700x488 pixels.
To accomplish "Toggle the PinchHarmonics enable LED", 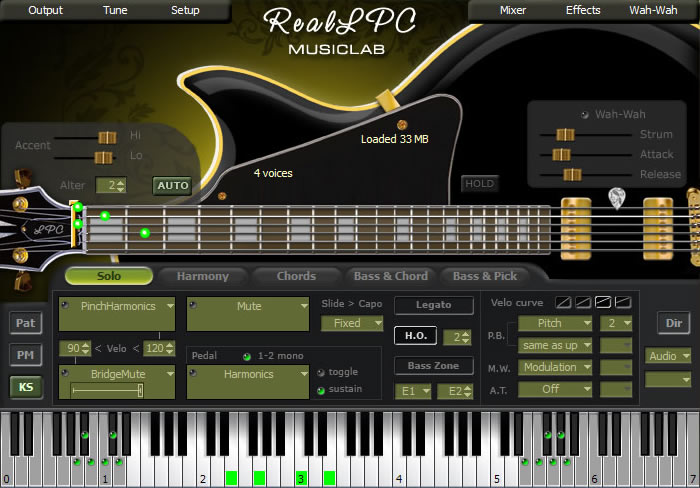I will (x=65, y=305).
